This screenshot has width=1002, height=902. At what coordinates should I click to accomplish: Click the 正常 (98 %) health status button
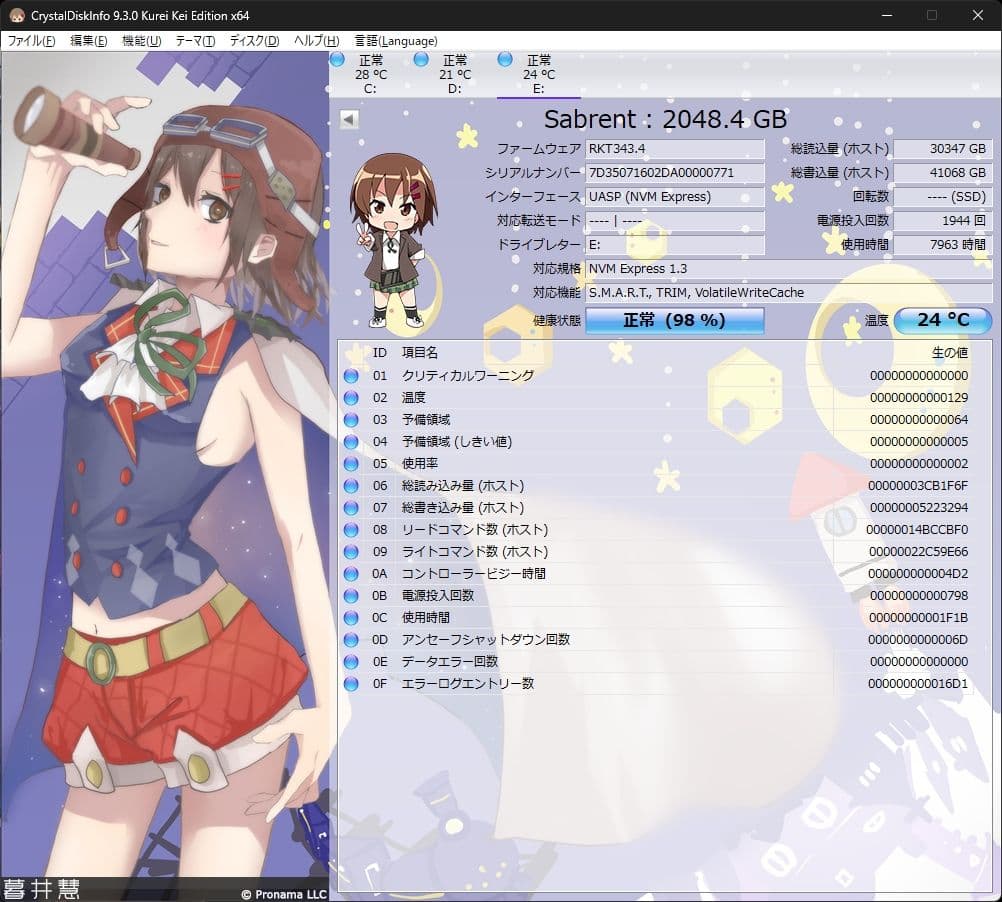point(674,321)
